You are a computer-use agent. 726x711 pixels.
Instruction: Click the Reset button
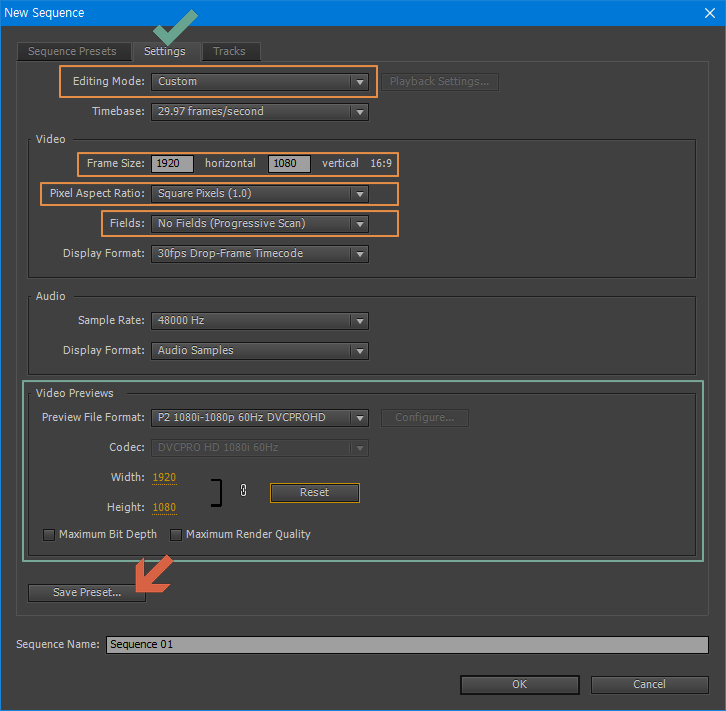[x=315, y=493]
